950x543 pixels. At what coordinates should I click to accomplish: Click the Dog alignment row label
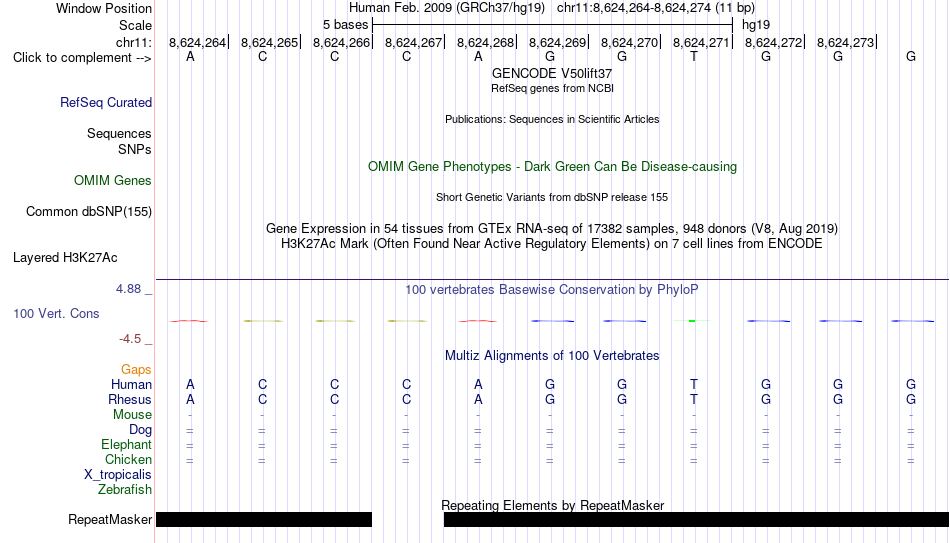140,430
